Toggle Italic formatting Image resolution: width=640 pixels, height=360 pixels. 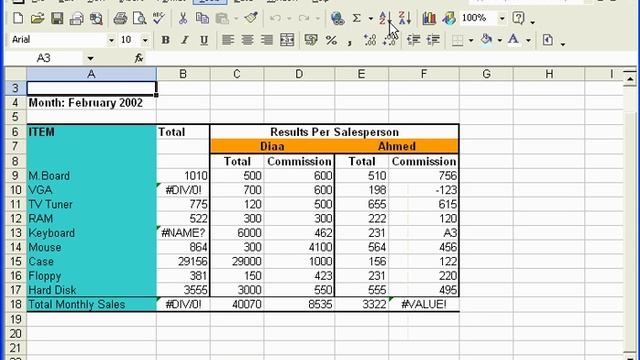pos(184,40)
